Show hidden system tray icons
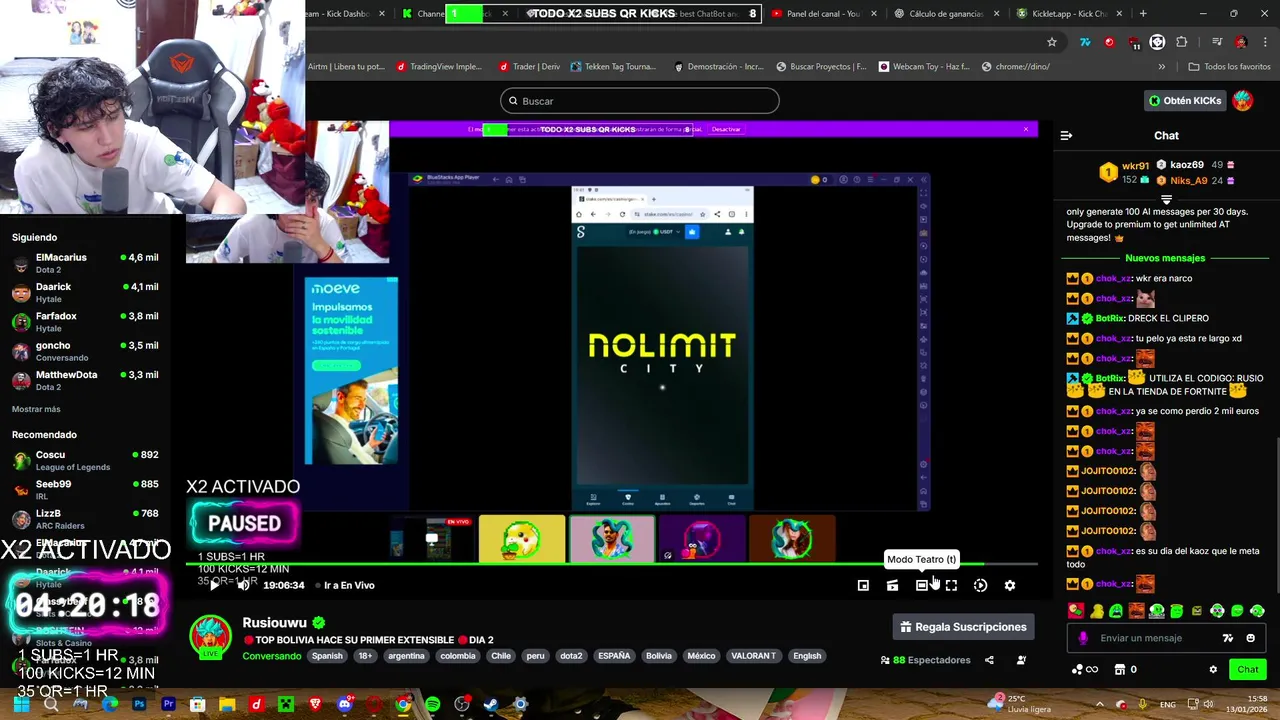Viewport: 1280px width, 720px height. tap(1099, 705)
